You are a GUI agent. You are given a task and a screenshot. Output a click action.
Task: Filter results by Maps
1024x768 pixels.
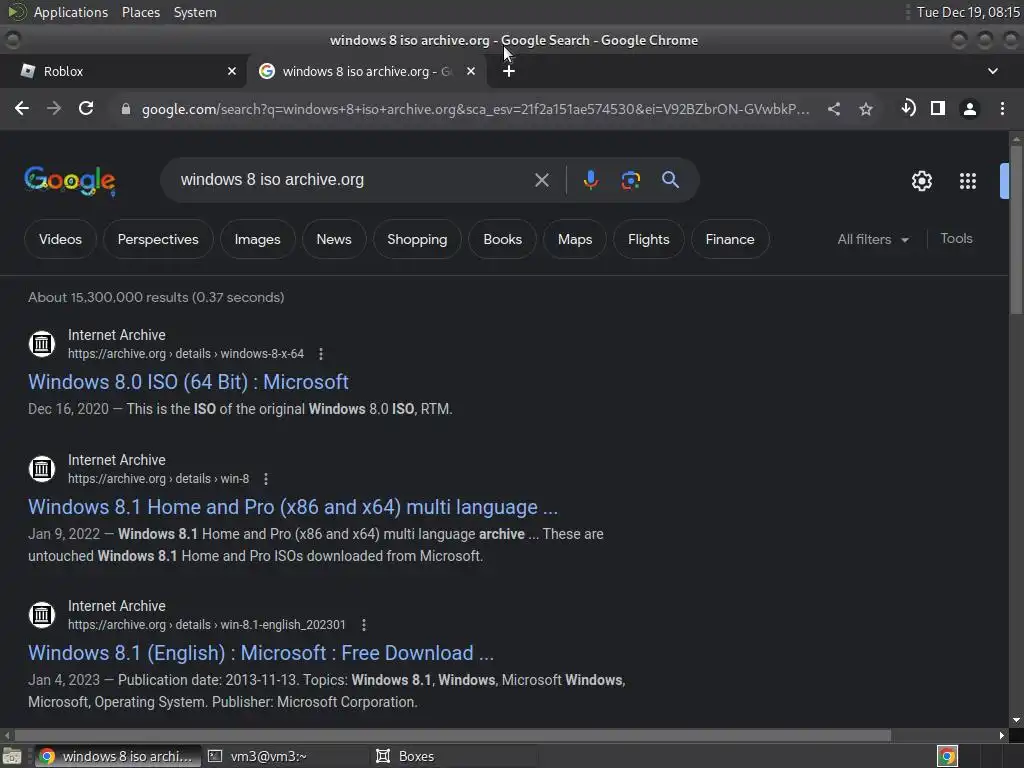tap(575, 239)
